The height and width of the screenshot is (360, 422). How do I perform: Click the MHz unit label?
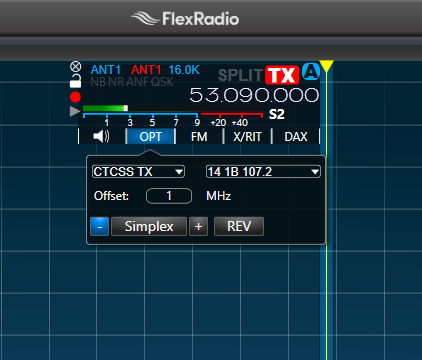(219, 196)
